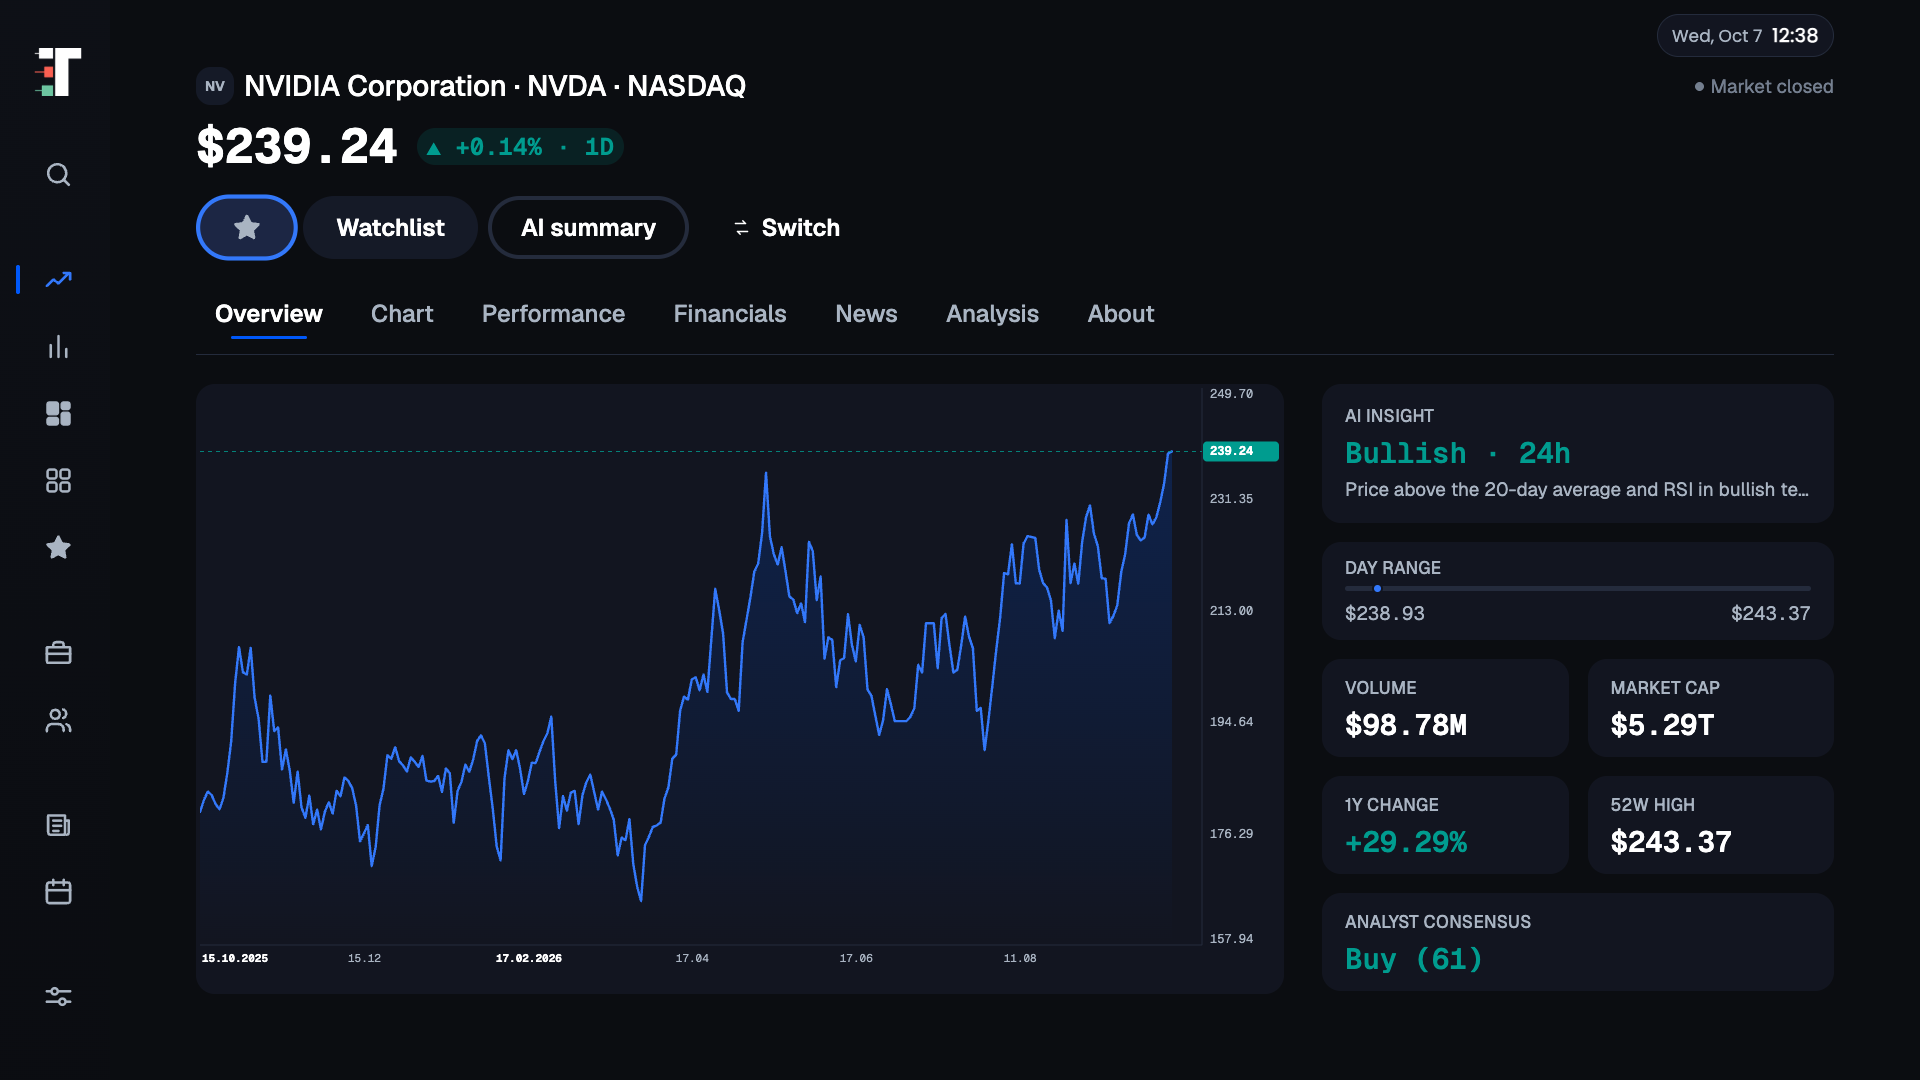This screenshot has width=1920, height=1080.
Task: Open the news feed sidebar icon
Action: coord(58,825)
